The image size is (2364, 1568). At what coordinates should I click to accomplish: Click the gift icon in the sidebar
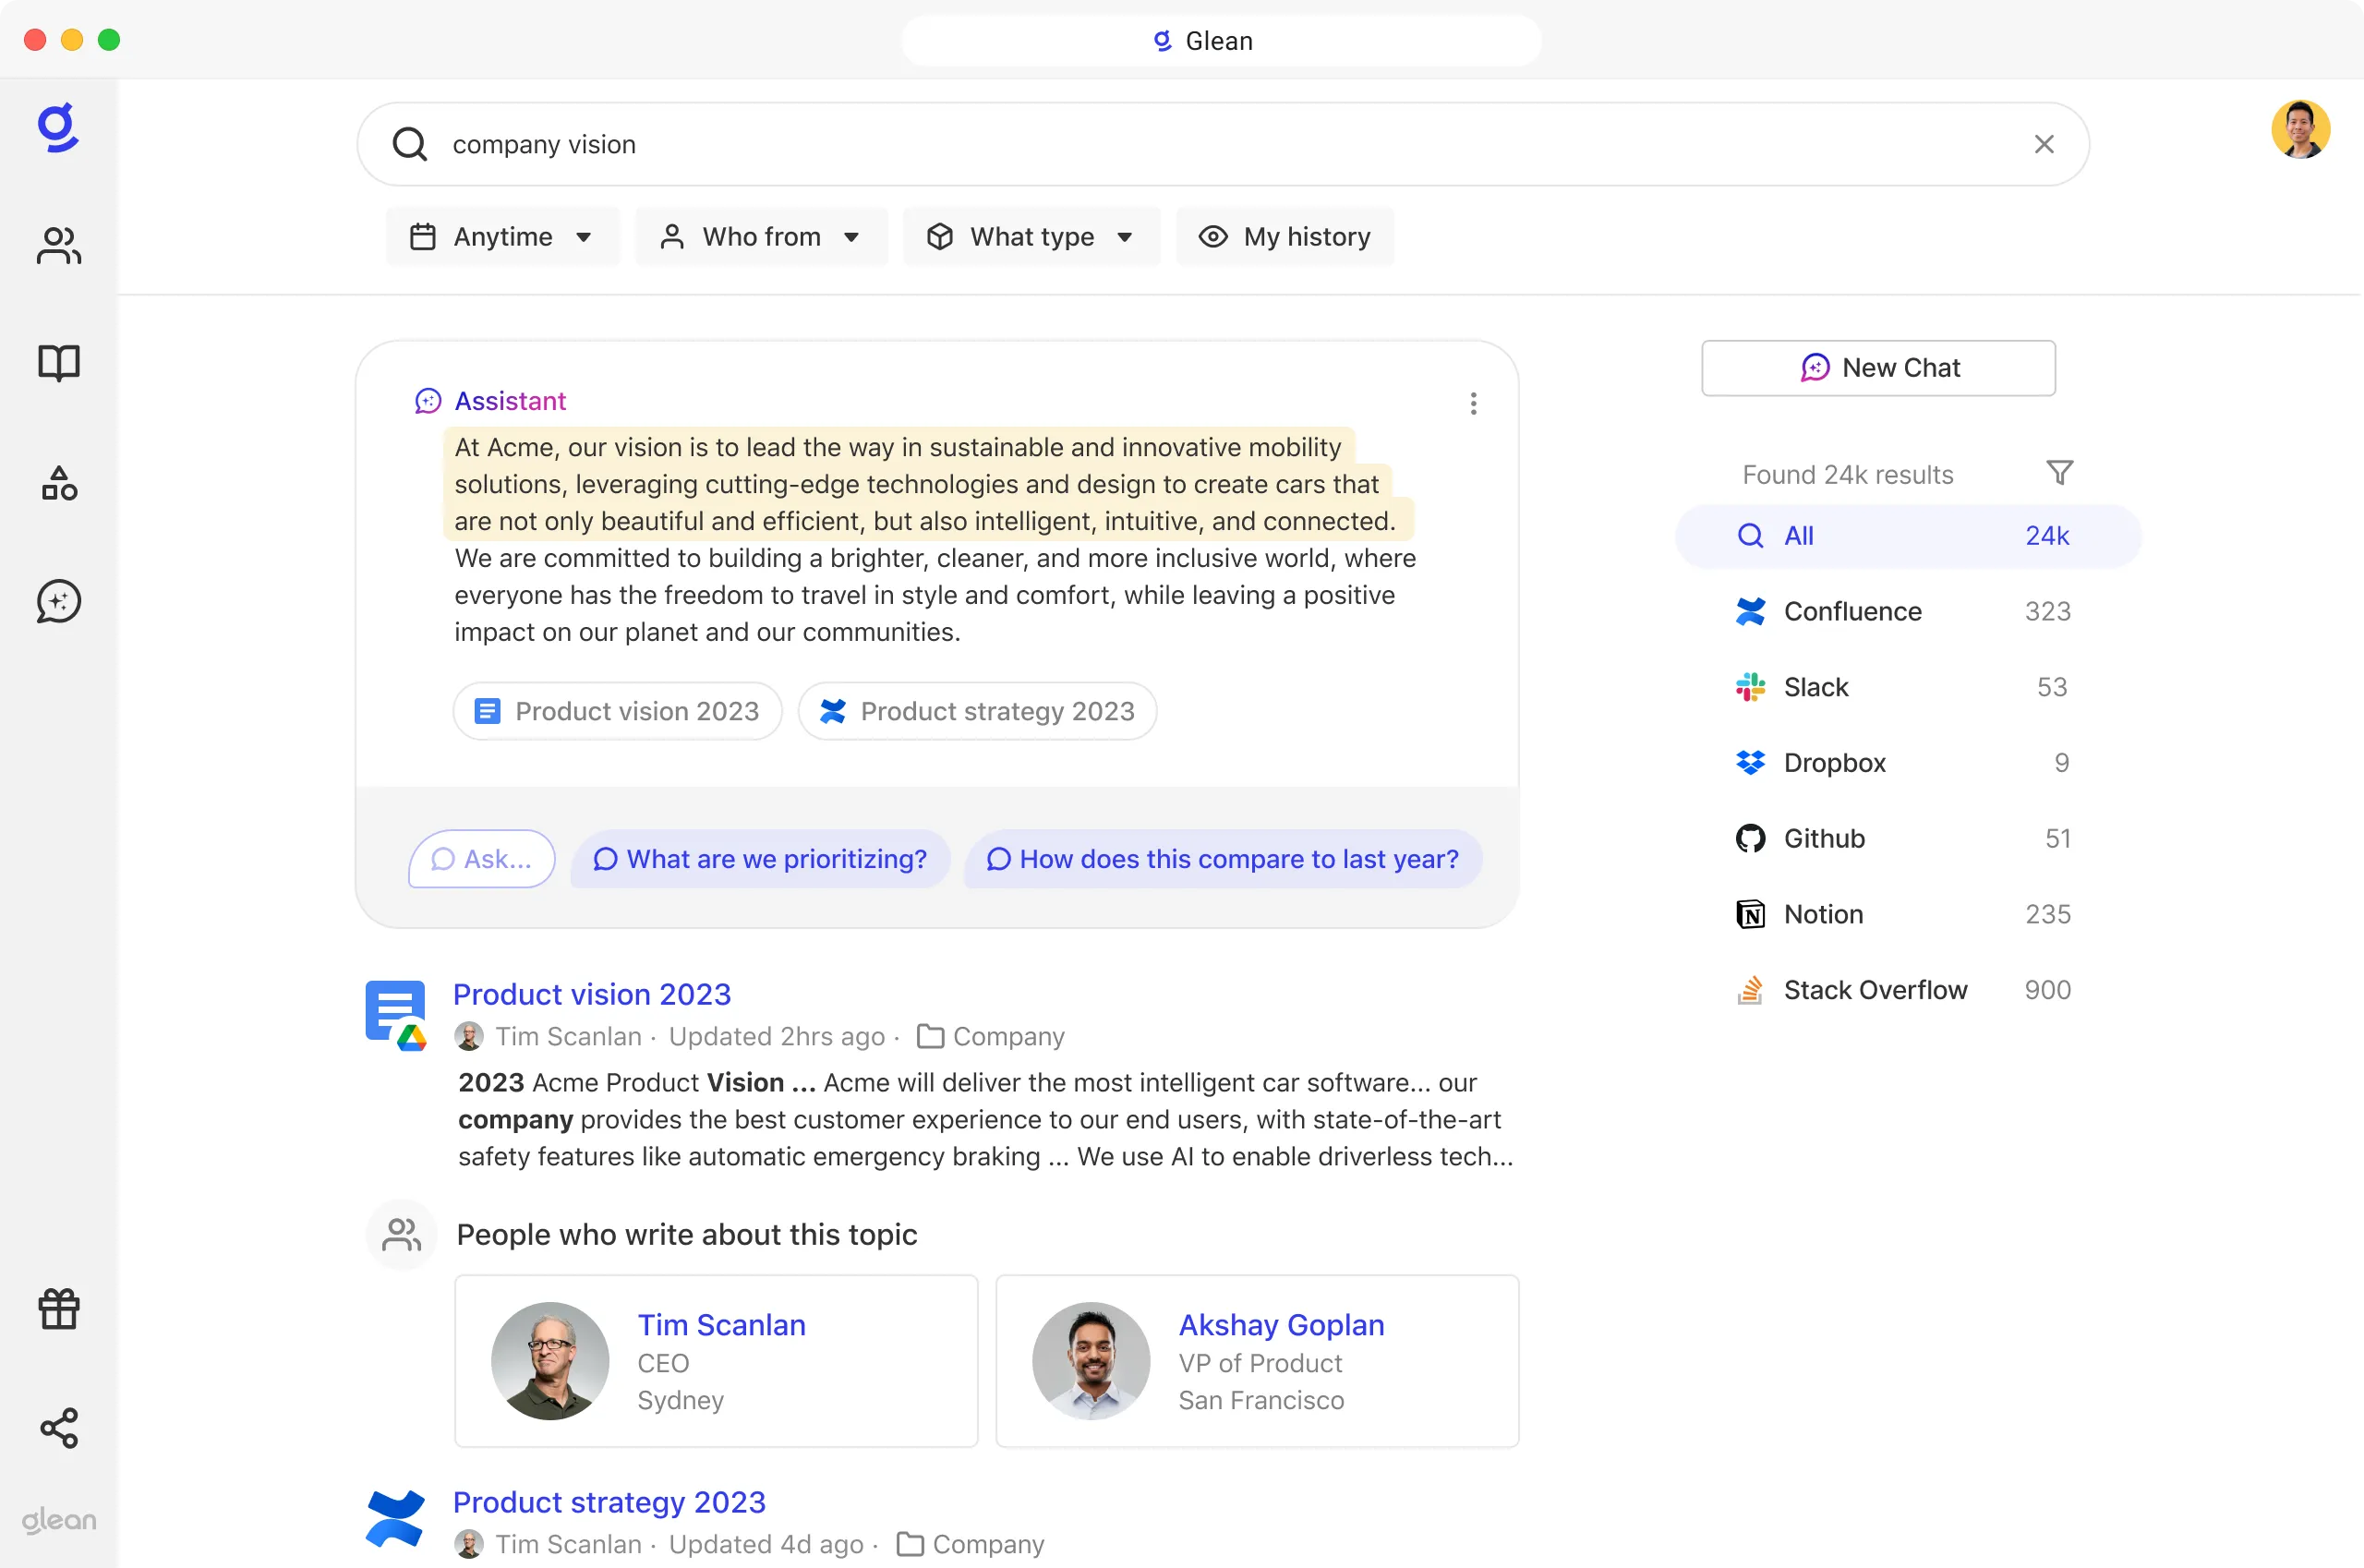coord(58,1309)
